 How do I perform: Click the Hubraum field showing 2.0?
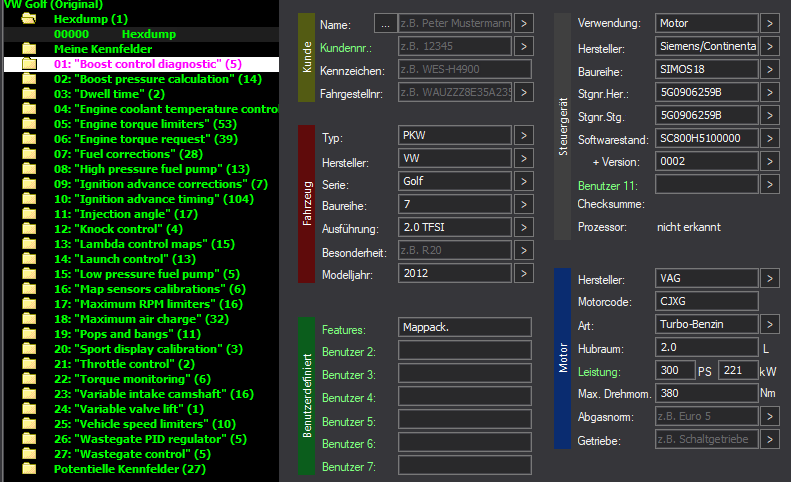point(707,347)
